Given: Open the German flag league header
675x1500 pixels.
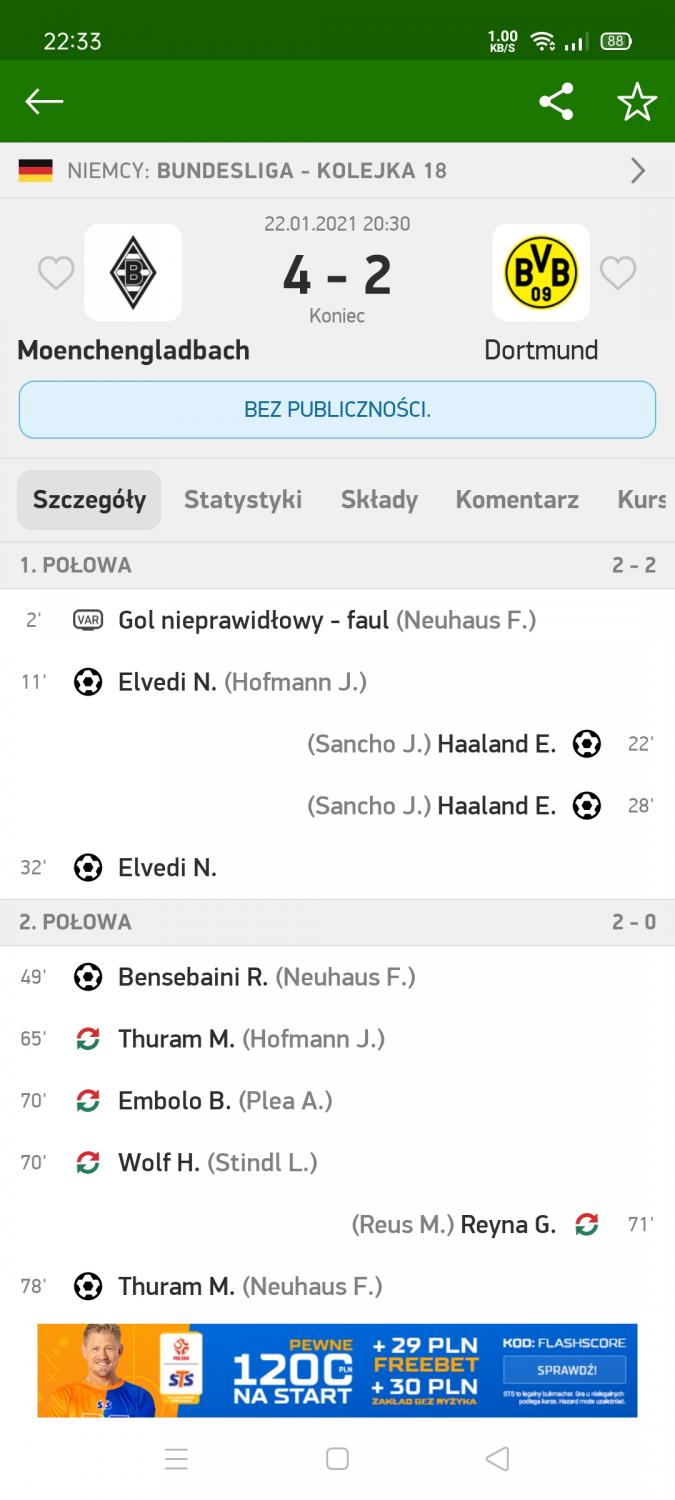Looking at the screenshot, I should 36,171.
